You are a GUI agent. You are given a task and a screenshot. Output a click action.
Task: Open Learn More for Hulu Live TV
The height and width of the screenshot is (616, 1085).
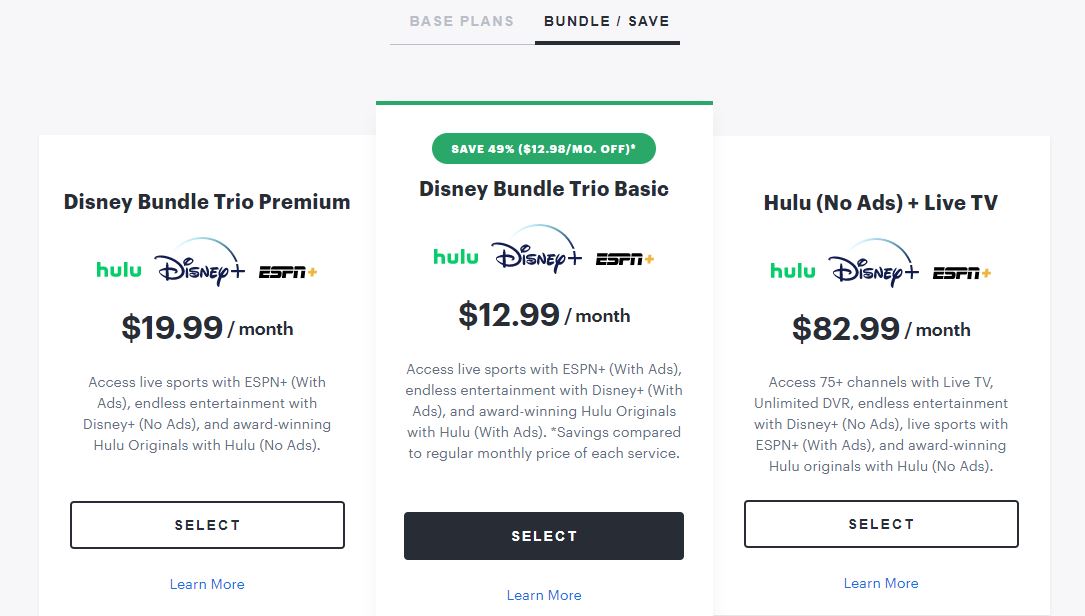(881, 583)
